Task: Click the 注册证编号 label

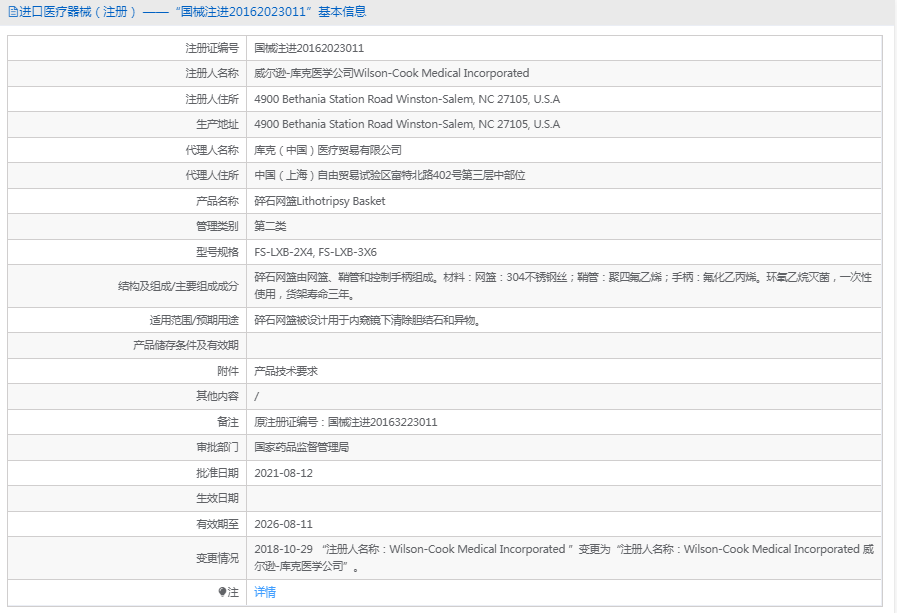Action: point(212,48)
